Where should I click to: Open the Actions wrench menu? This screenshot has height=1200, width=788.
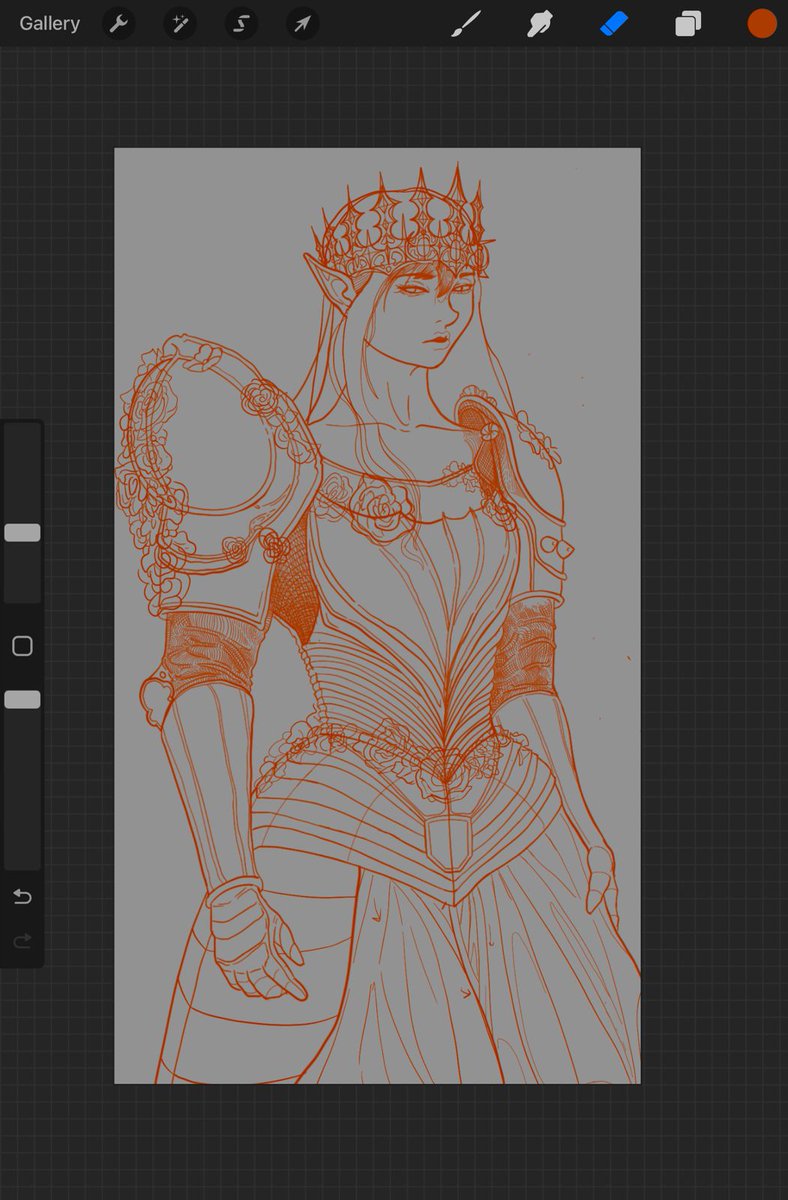[x=119, y=24]
